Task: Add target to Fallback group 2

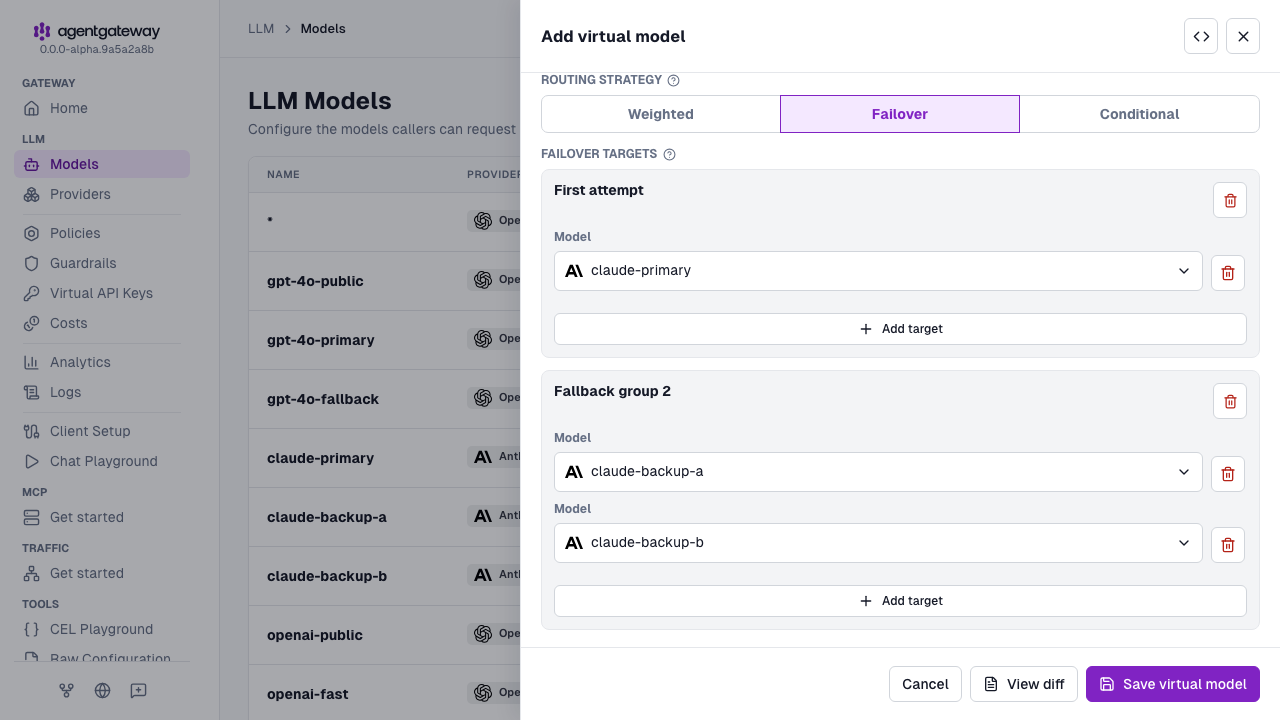Action: 900,601
